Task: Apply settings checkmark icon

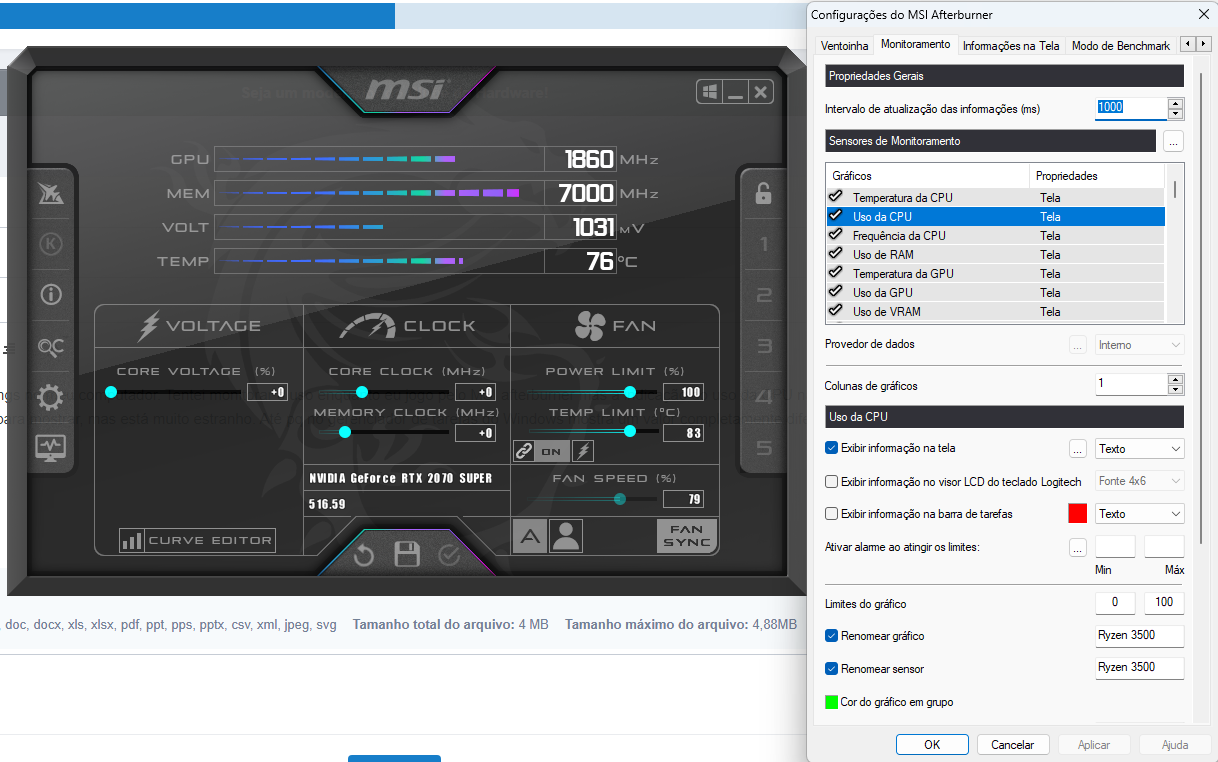Action: click(449, 555)
